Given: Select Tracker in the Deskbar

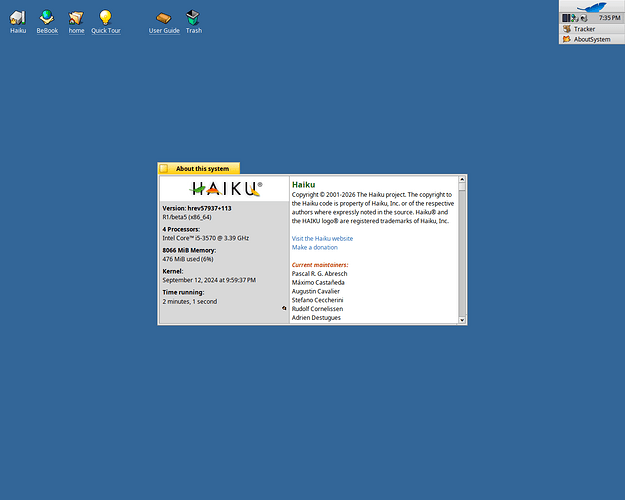Looking at the screenshot, I should click(x=592, y=29).
